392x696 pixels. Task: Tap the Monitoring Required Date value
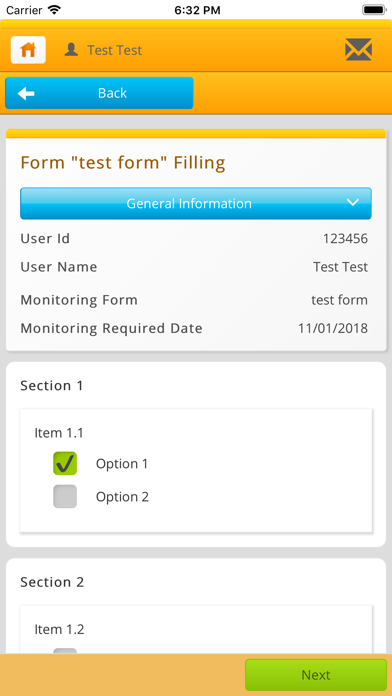[x=333, y=328]
